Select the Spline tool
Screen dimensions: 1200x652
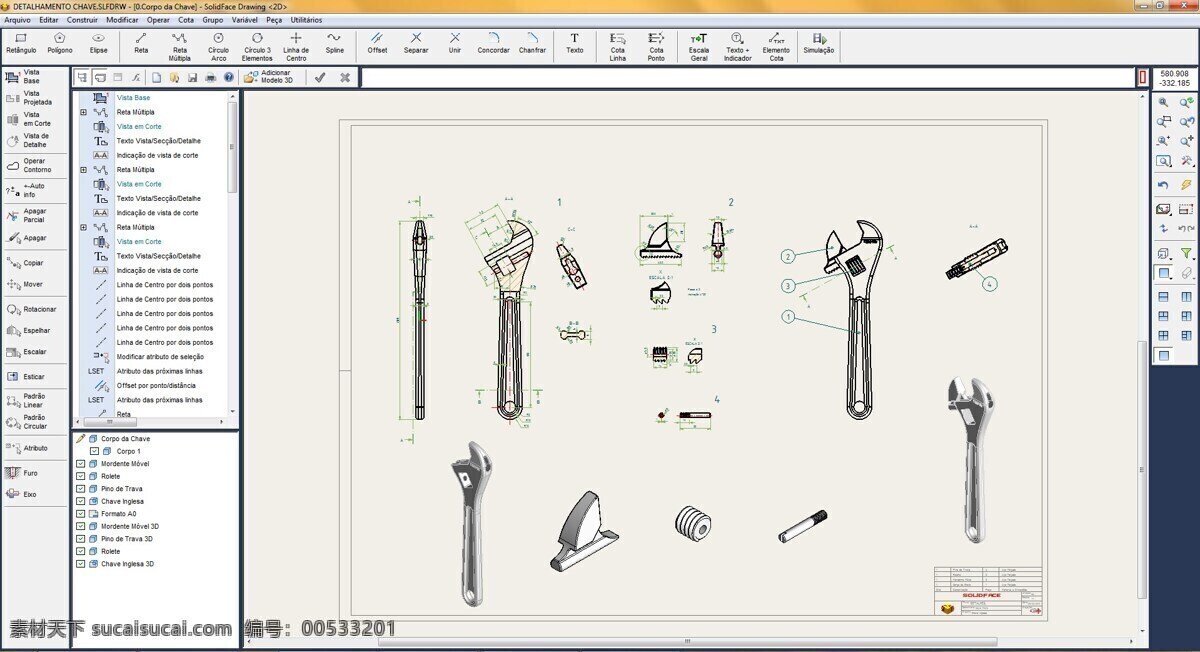click(x=334, y=44)
